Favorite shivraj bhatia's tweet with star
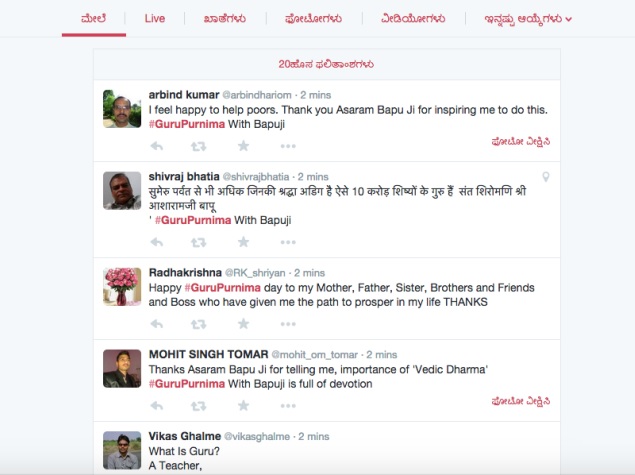 click(243, 242)
